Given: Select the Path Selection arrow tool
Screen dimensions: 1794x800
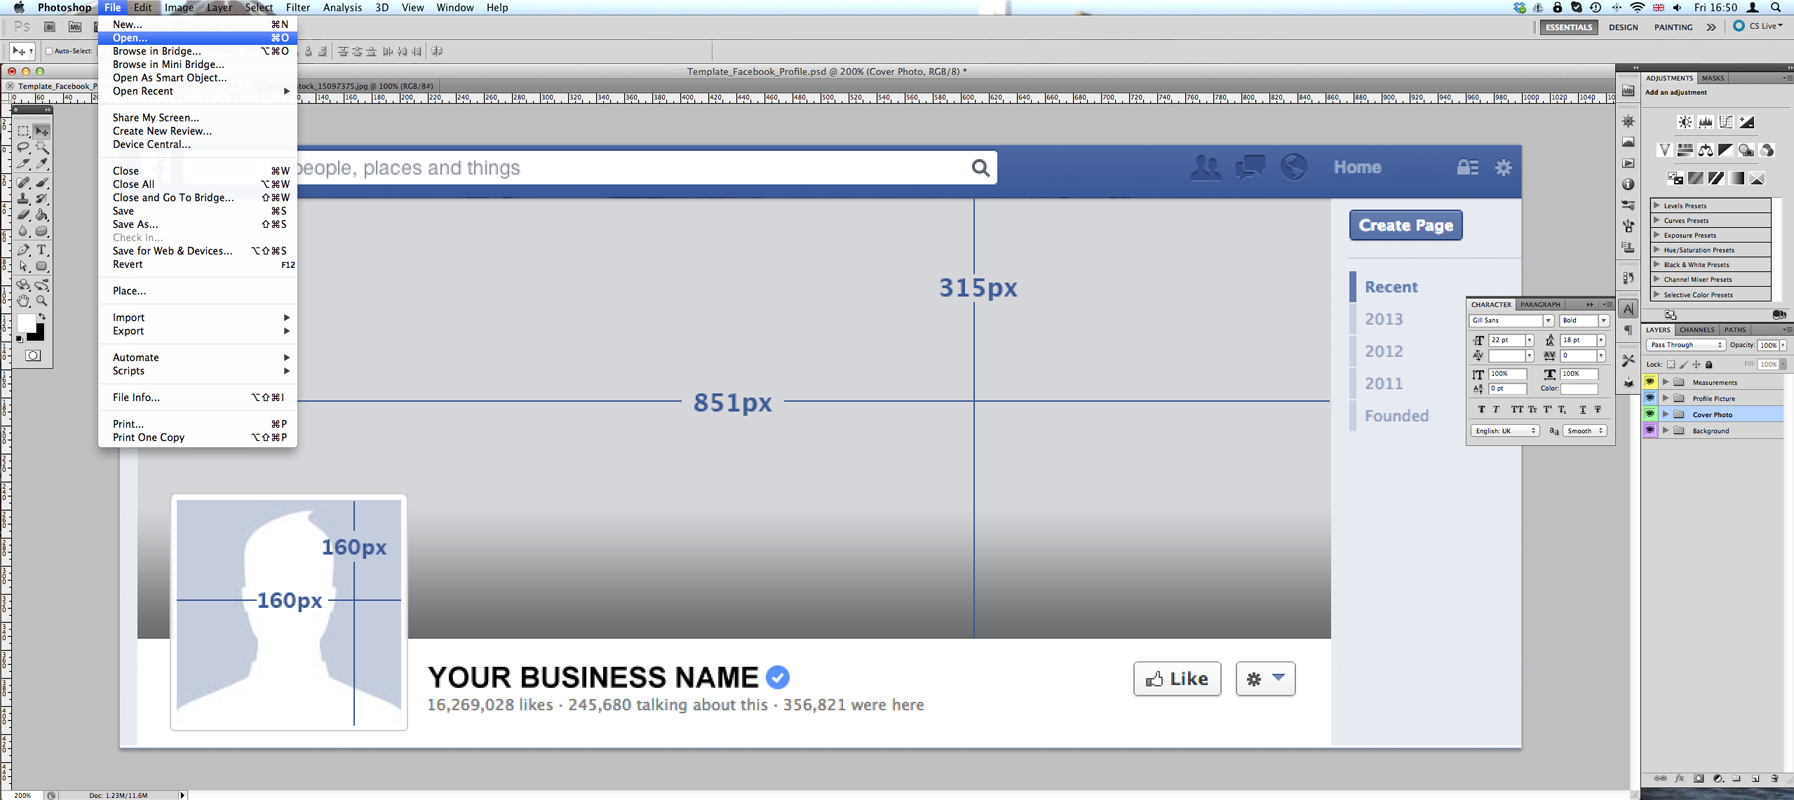Looking at the screenshot, I should [23, 266].
